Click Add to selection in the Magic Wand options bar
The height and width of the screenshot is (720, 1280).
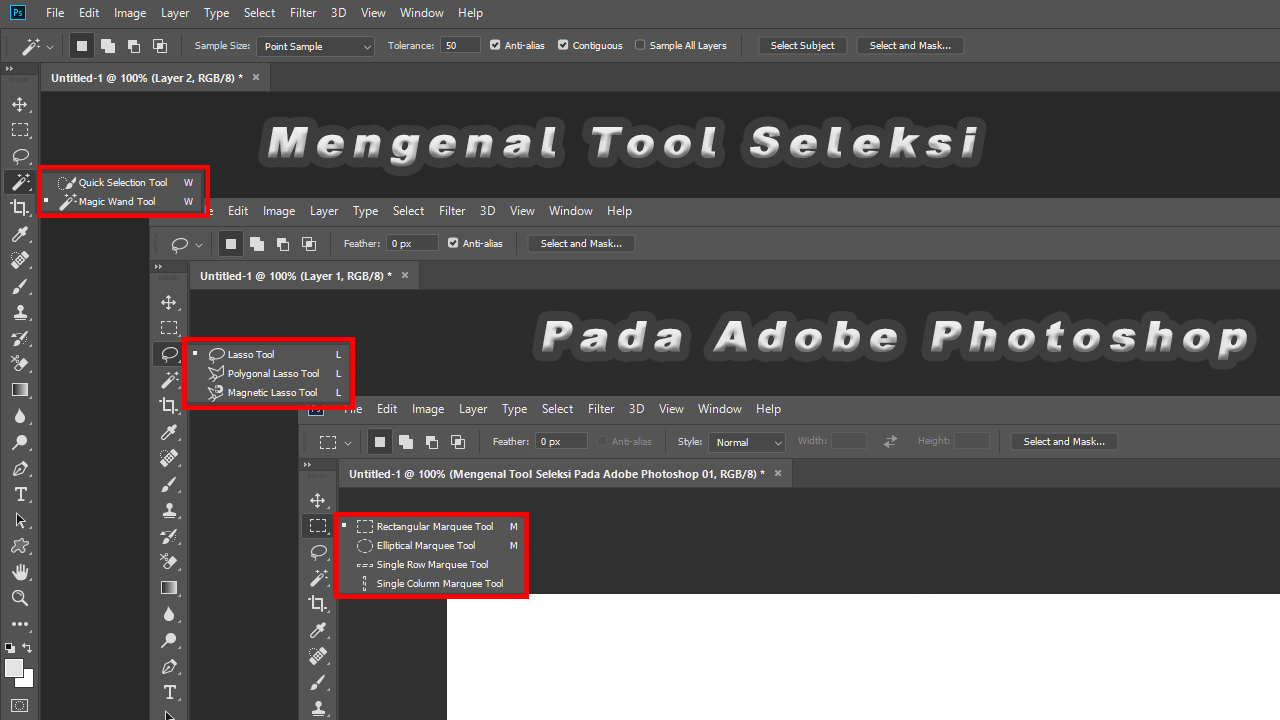108,46
